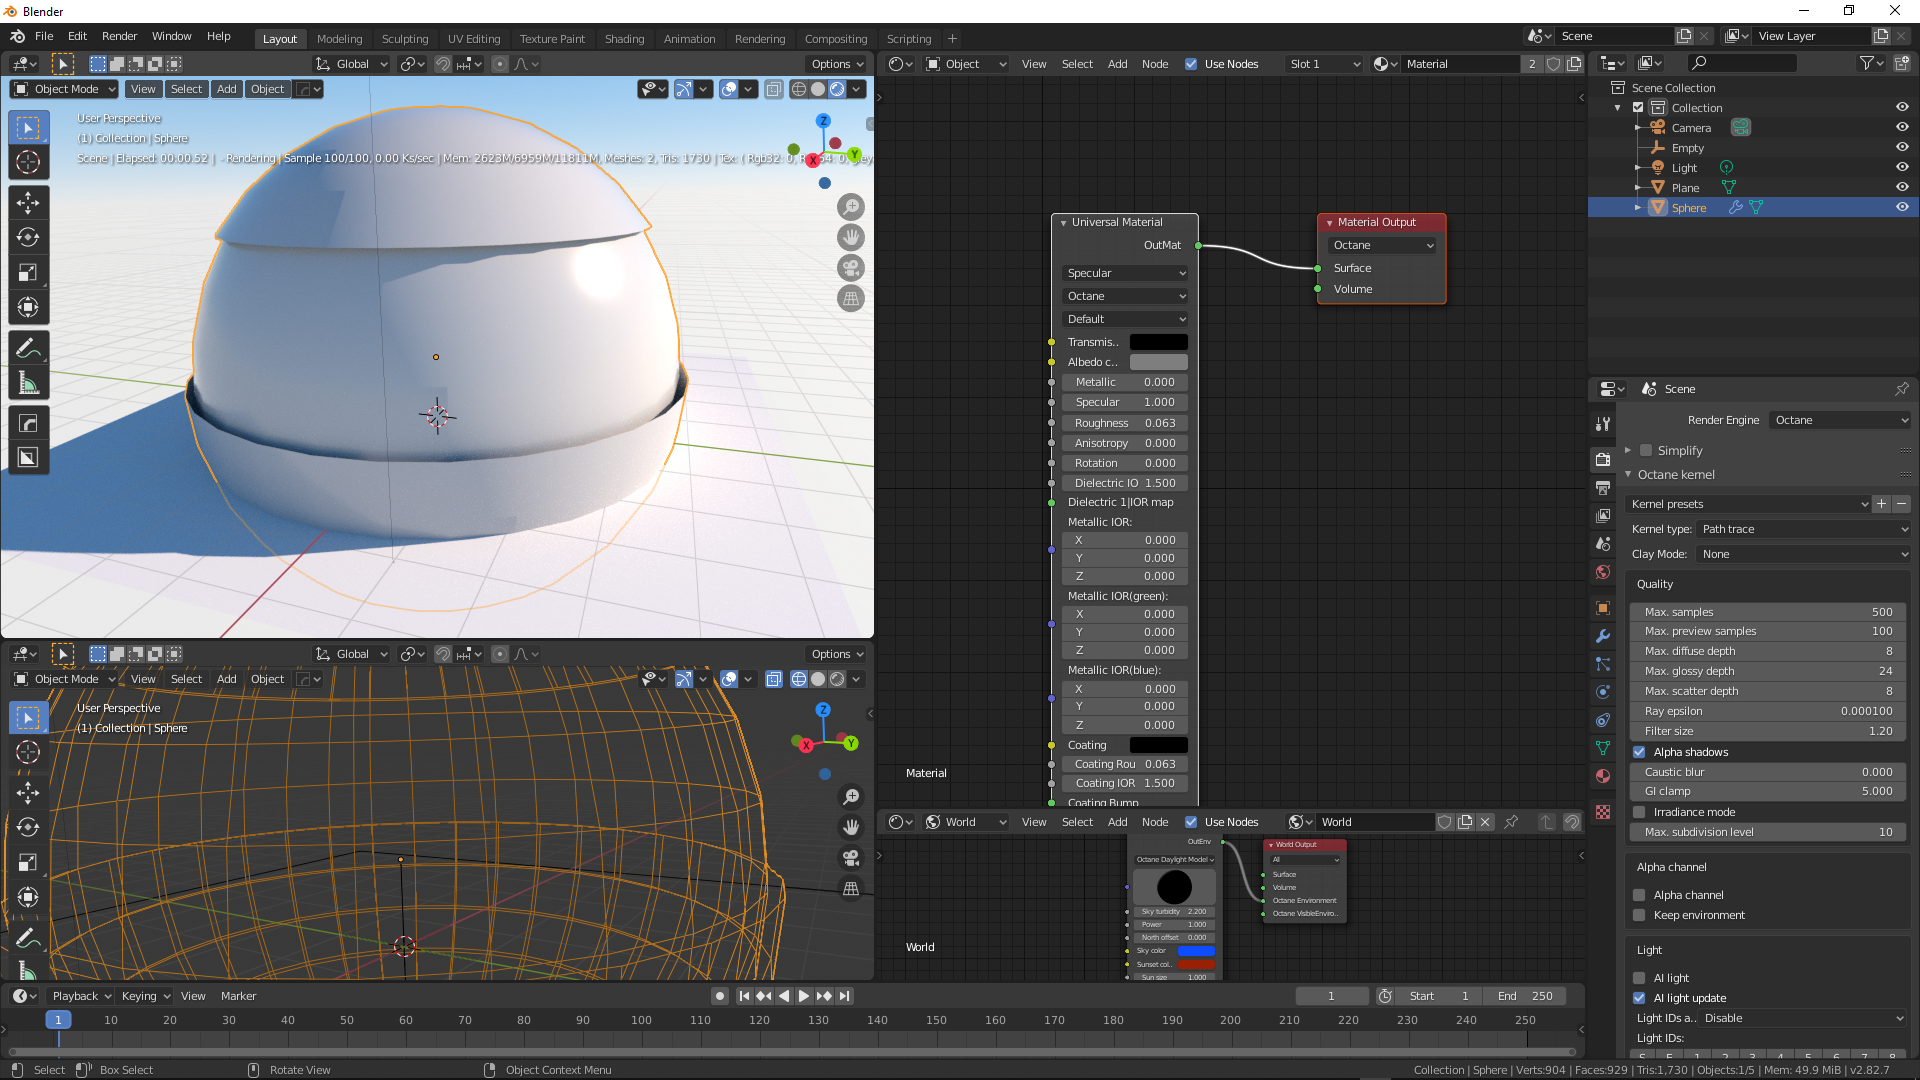Select the Cursor tool in top viewport
The height and width of the screenshot is (1080, 1920).
pyautogui.click(x=28, y=162)
